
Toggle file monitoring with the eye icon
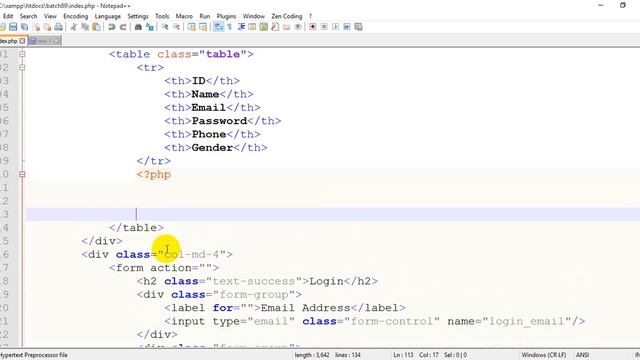(298, 27)
